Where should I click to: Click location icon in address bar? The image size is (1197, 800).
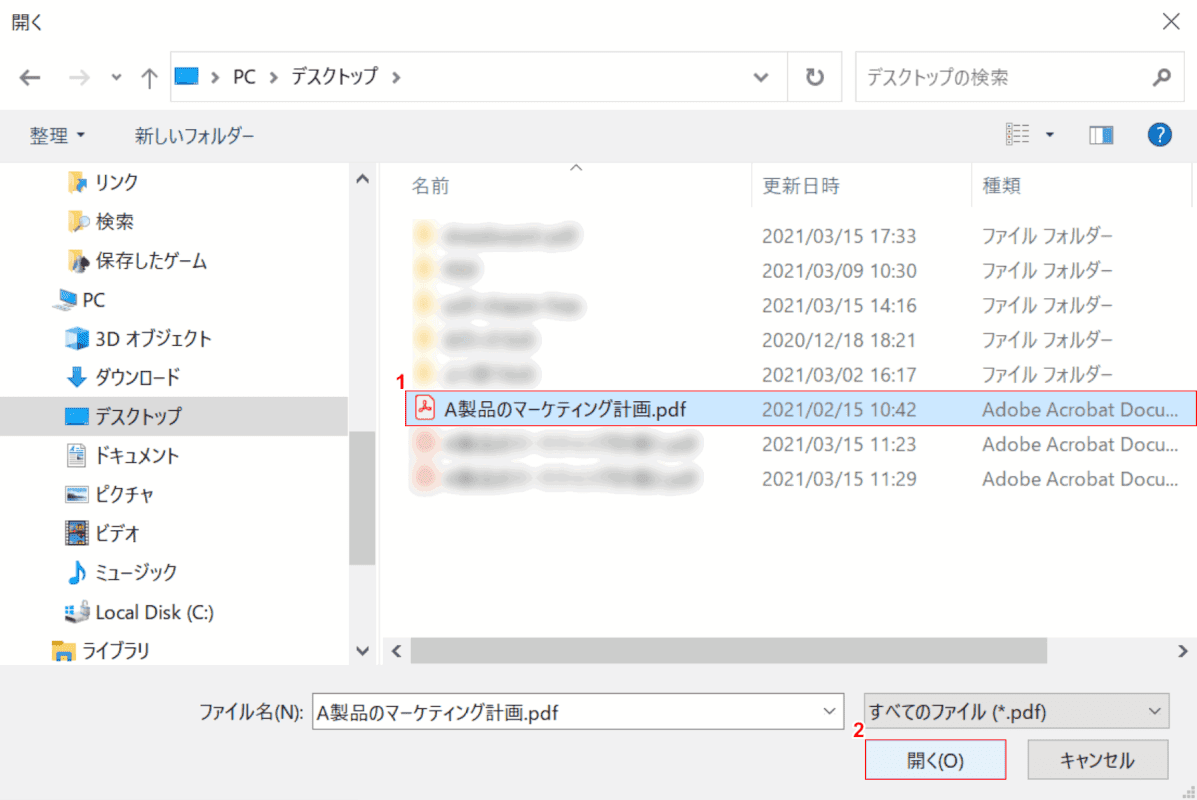click(x=187, y=76)
